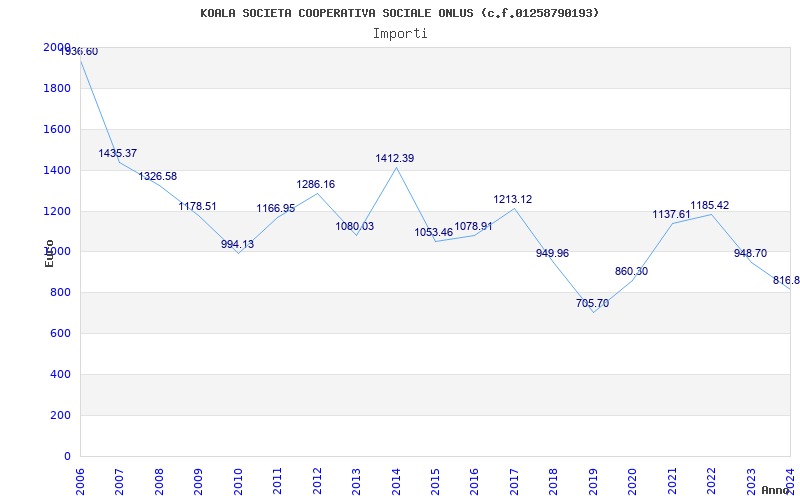
Task: Click the x-axis year 2022
Action: 711,482
